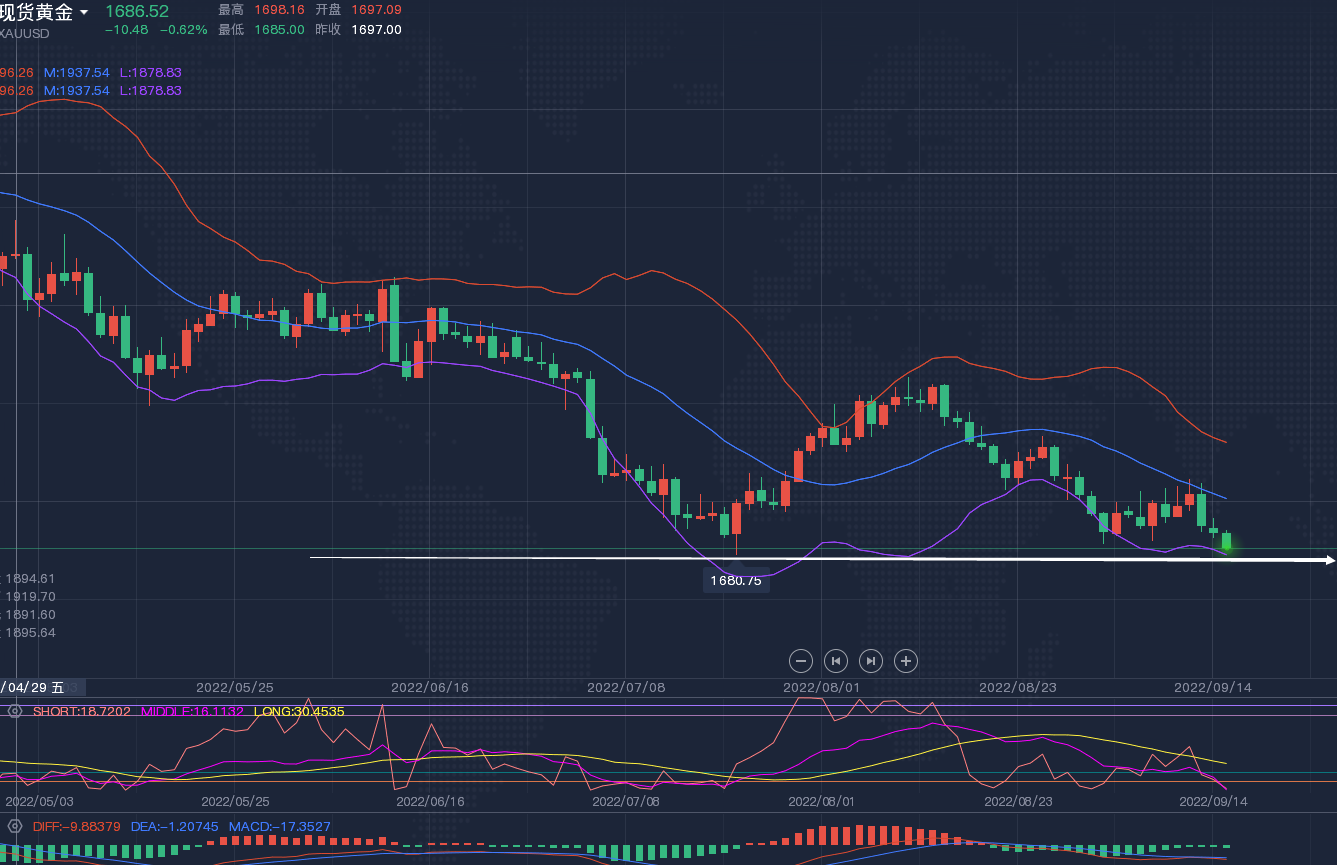Click the arrowhead of the white support line
The width and height of the screenshot is (1337, 865).
tap(1329, 560)
